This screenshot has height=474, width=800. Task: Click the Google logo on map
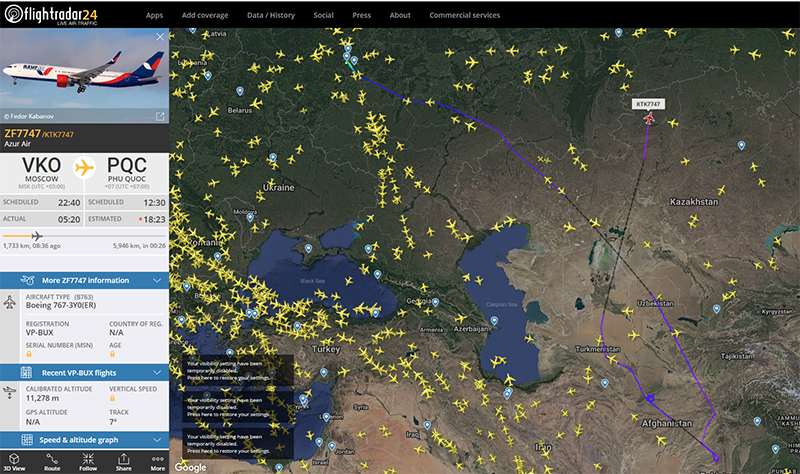(x=190, y=467)
